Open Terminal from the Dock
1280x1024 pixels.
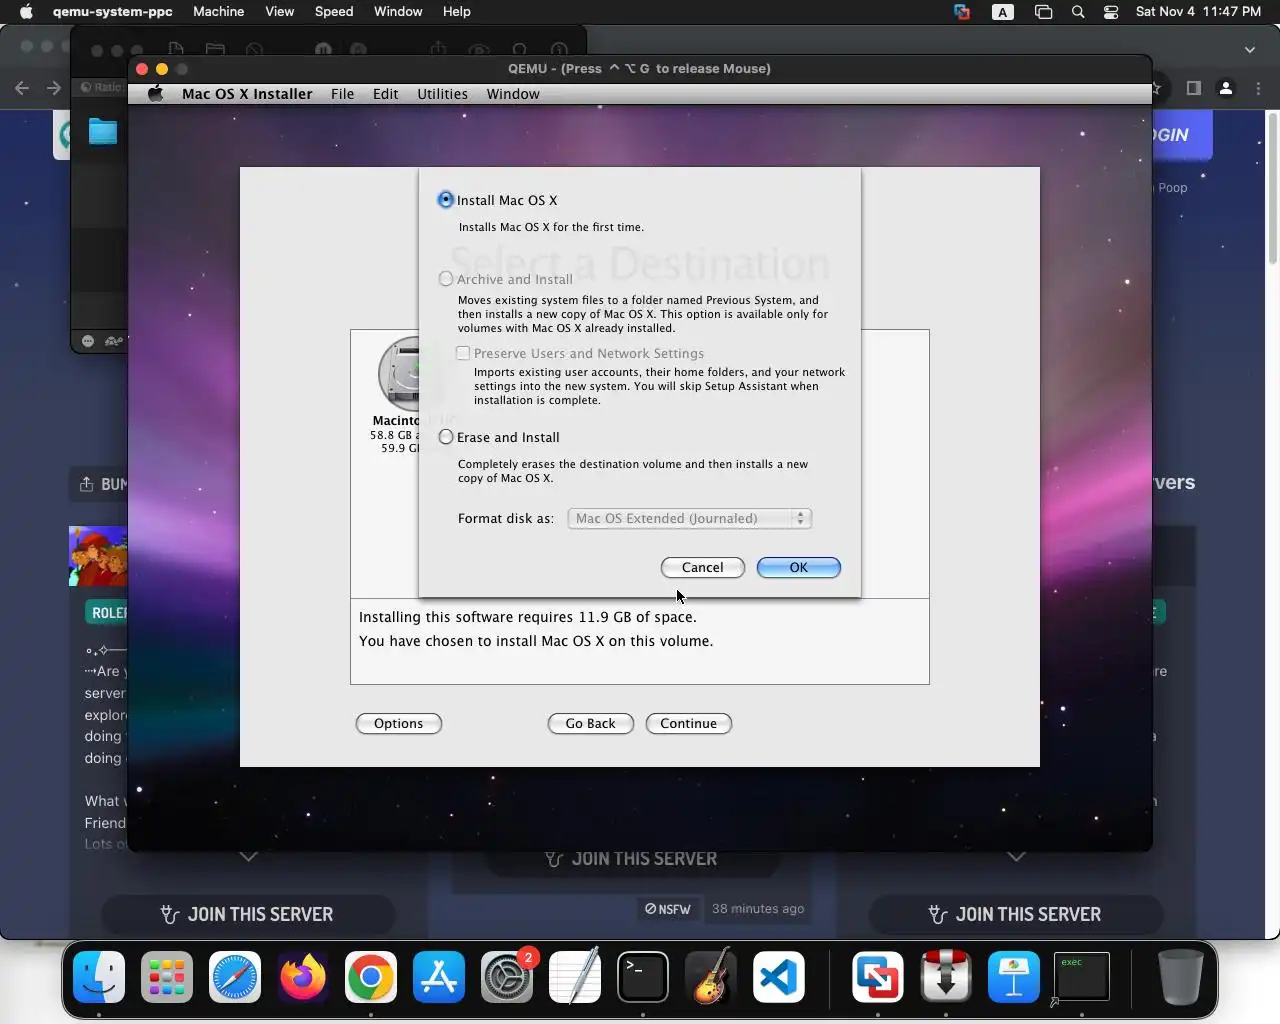(643, 977)
